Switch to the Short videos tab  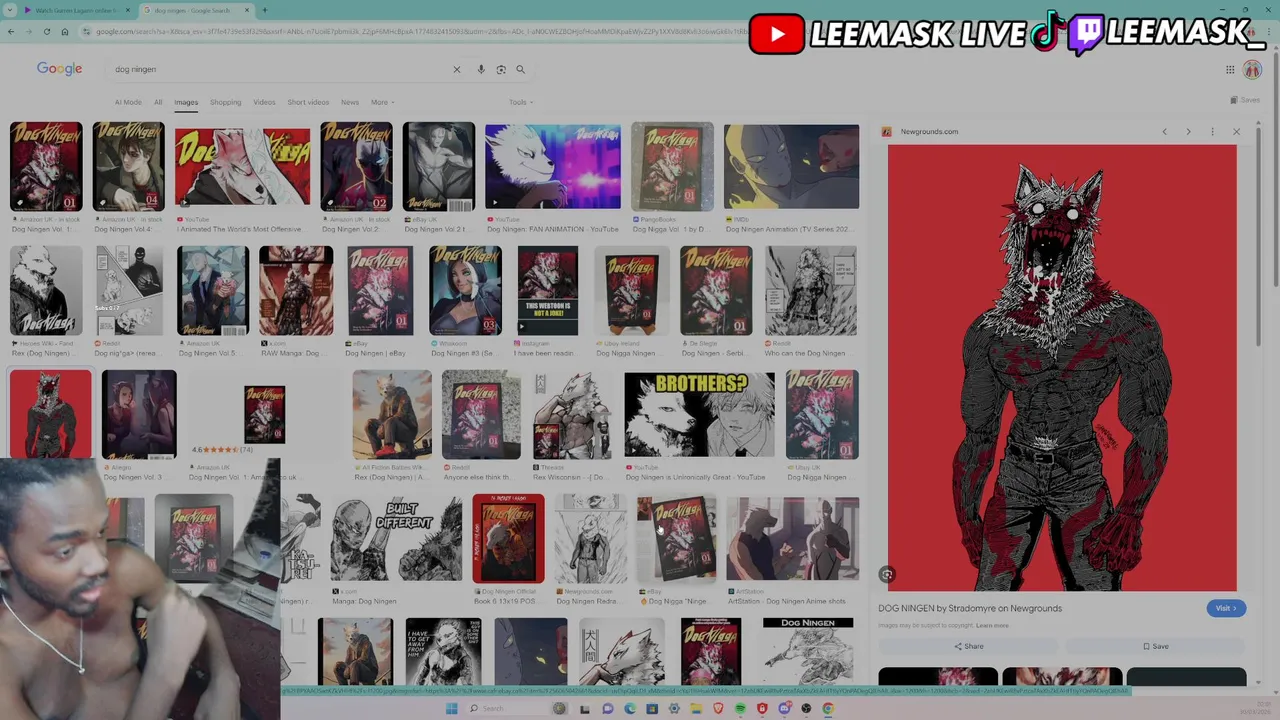click(x=308, y=102)
